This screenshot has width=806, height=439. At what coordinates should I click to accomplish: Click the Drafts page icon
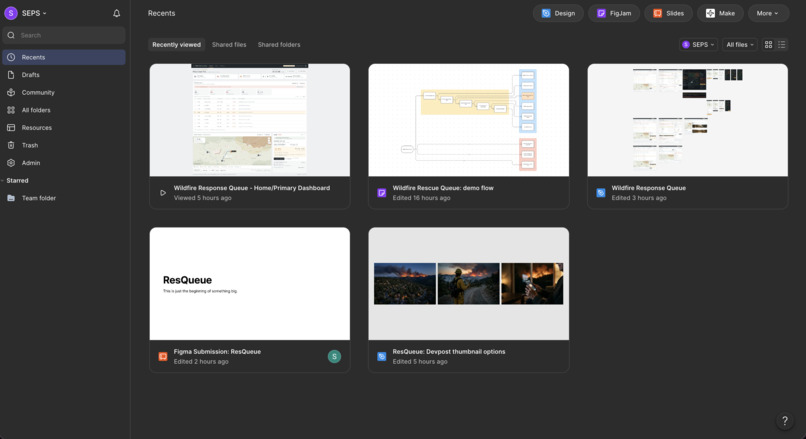pyautogui.click(x=11, y=75)
